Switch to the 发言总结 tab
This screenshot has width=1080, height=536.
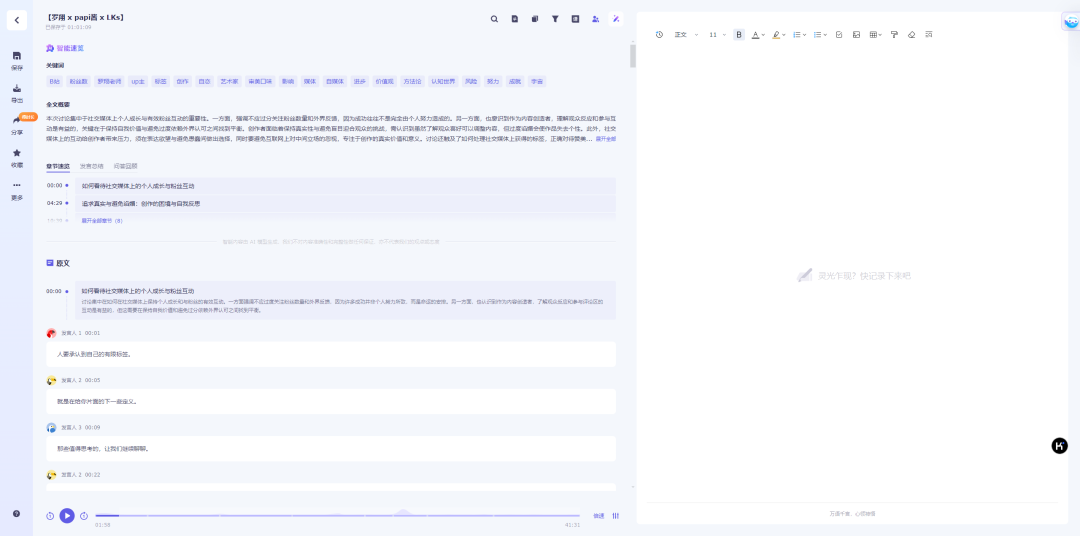click(x=92, y=166)
